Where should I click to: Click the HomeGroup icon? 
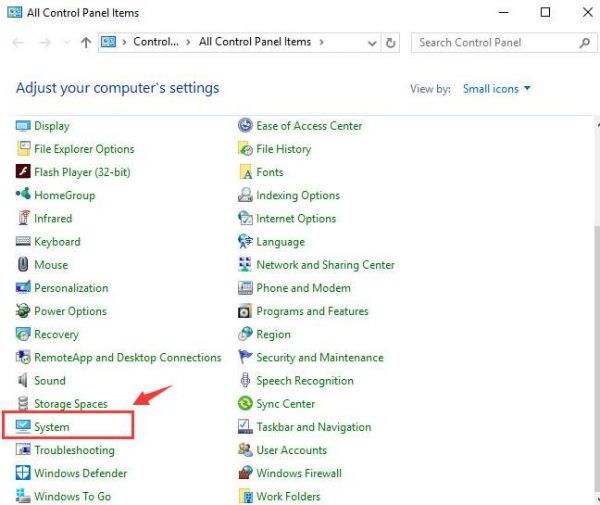(x=24, y=195)
